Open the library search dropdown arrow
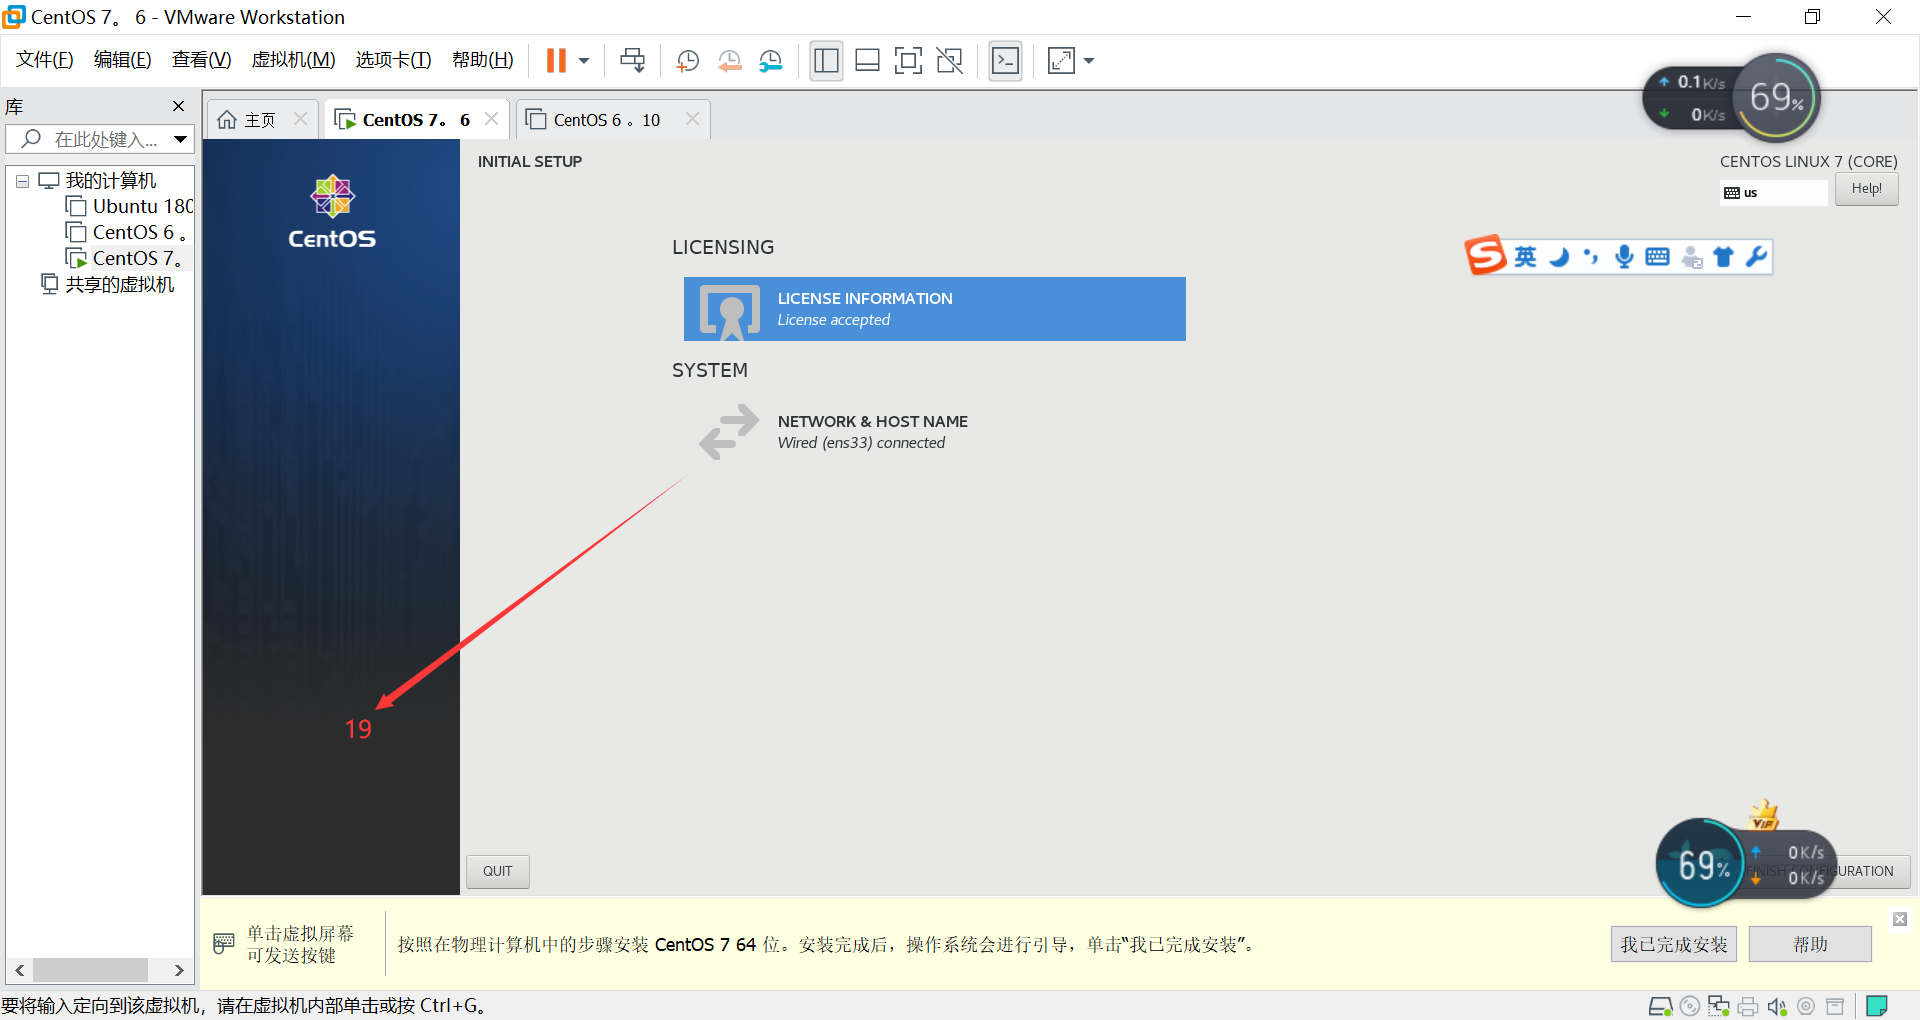Screen dimensions: 1920x1020 pos(180,139)
